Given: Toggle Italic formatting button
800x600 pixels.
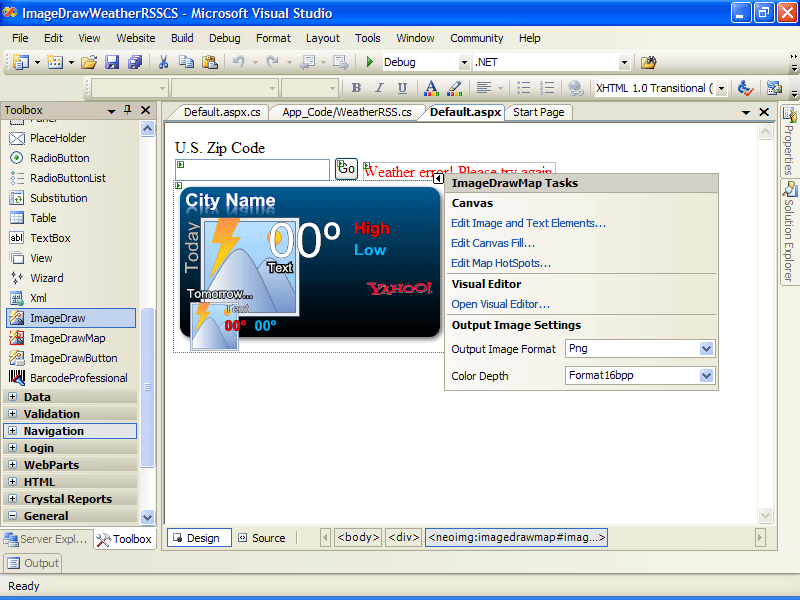Looking at the screenshot, I should pyautogui.click(x=379, y=88).
